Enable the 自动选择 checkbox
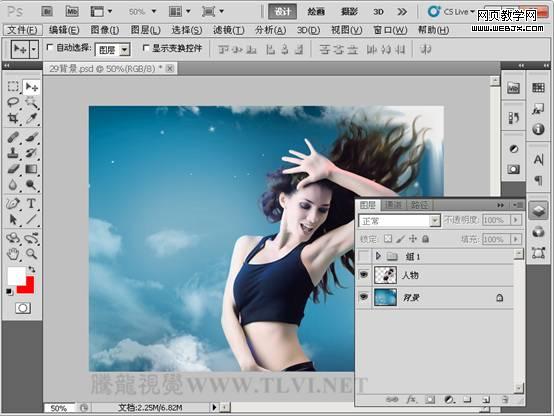554x416 pixels. (x=50, y=47)
